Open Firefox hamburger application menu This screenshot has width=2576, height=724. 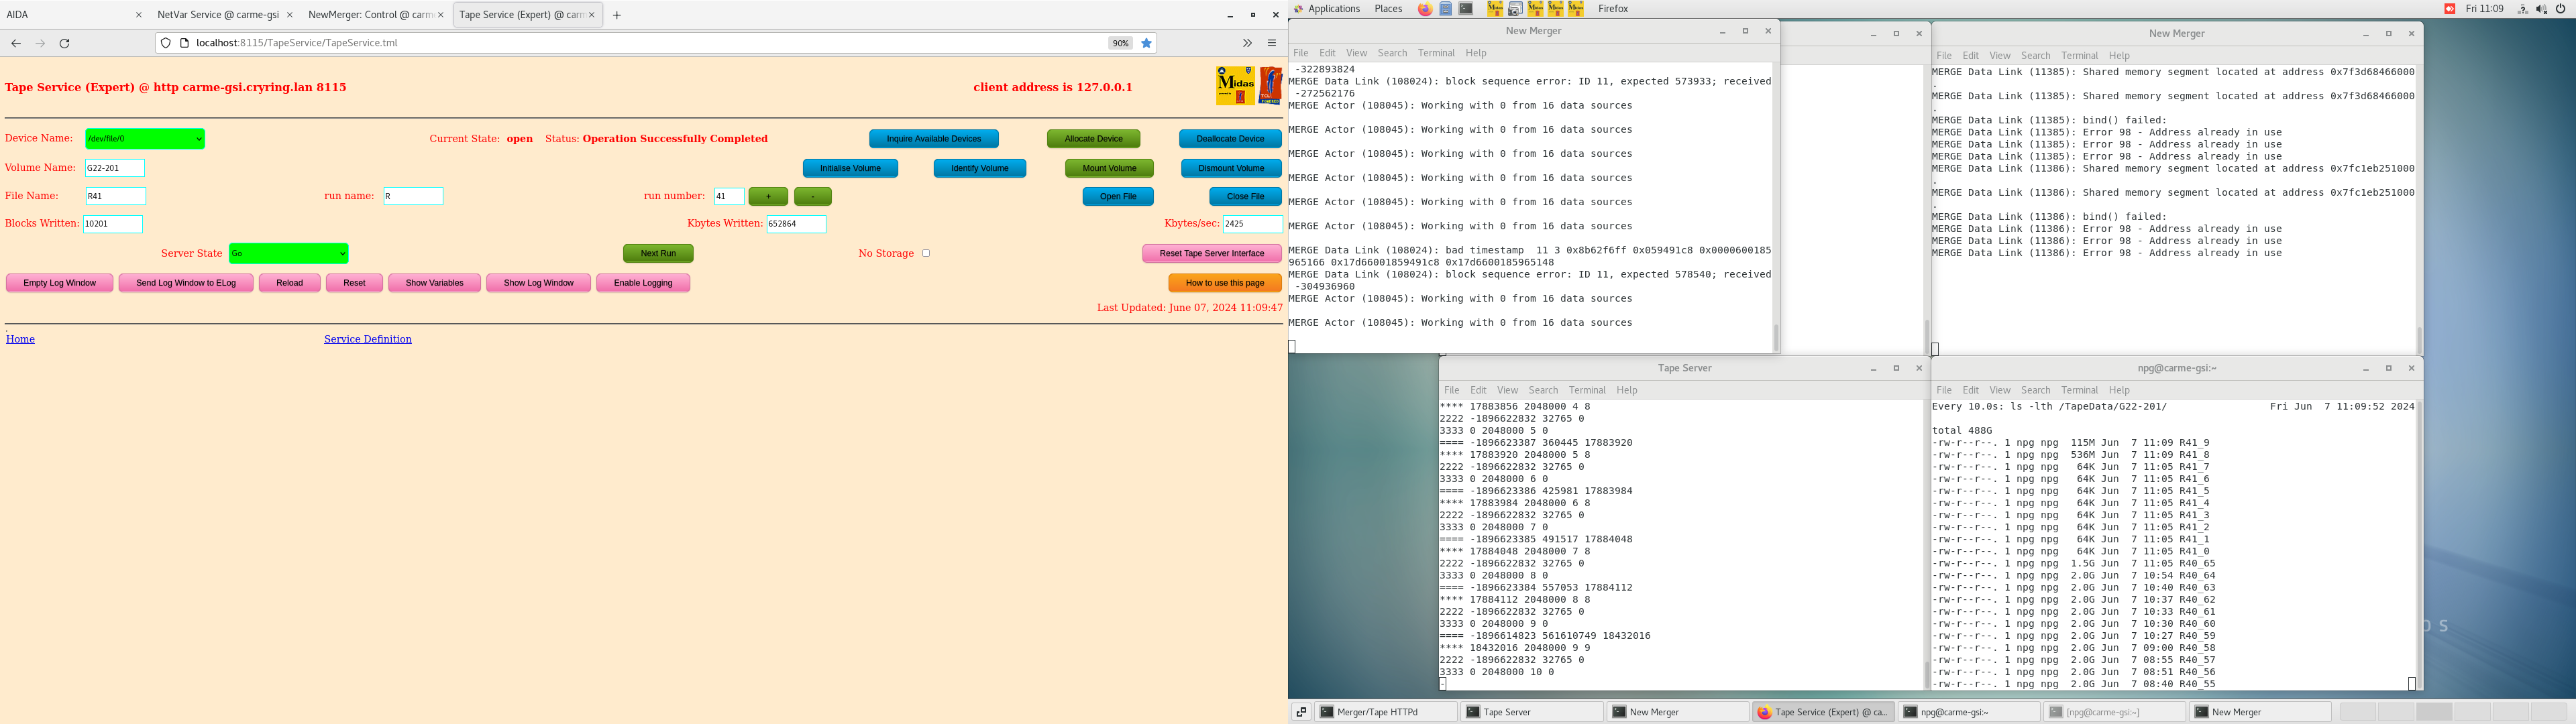click(1271, 43)
